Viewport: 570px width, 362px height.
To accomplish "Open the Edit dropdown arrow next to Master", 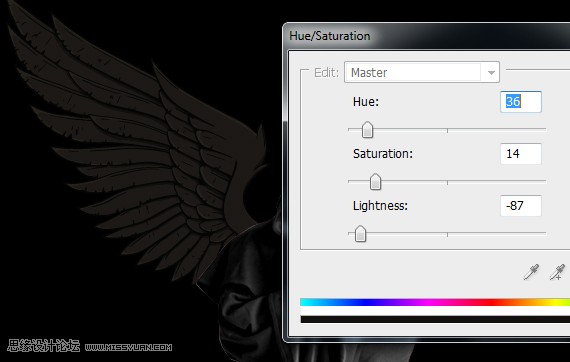I will [491, 73].
